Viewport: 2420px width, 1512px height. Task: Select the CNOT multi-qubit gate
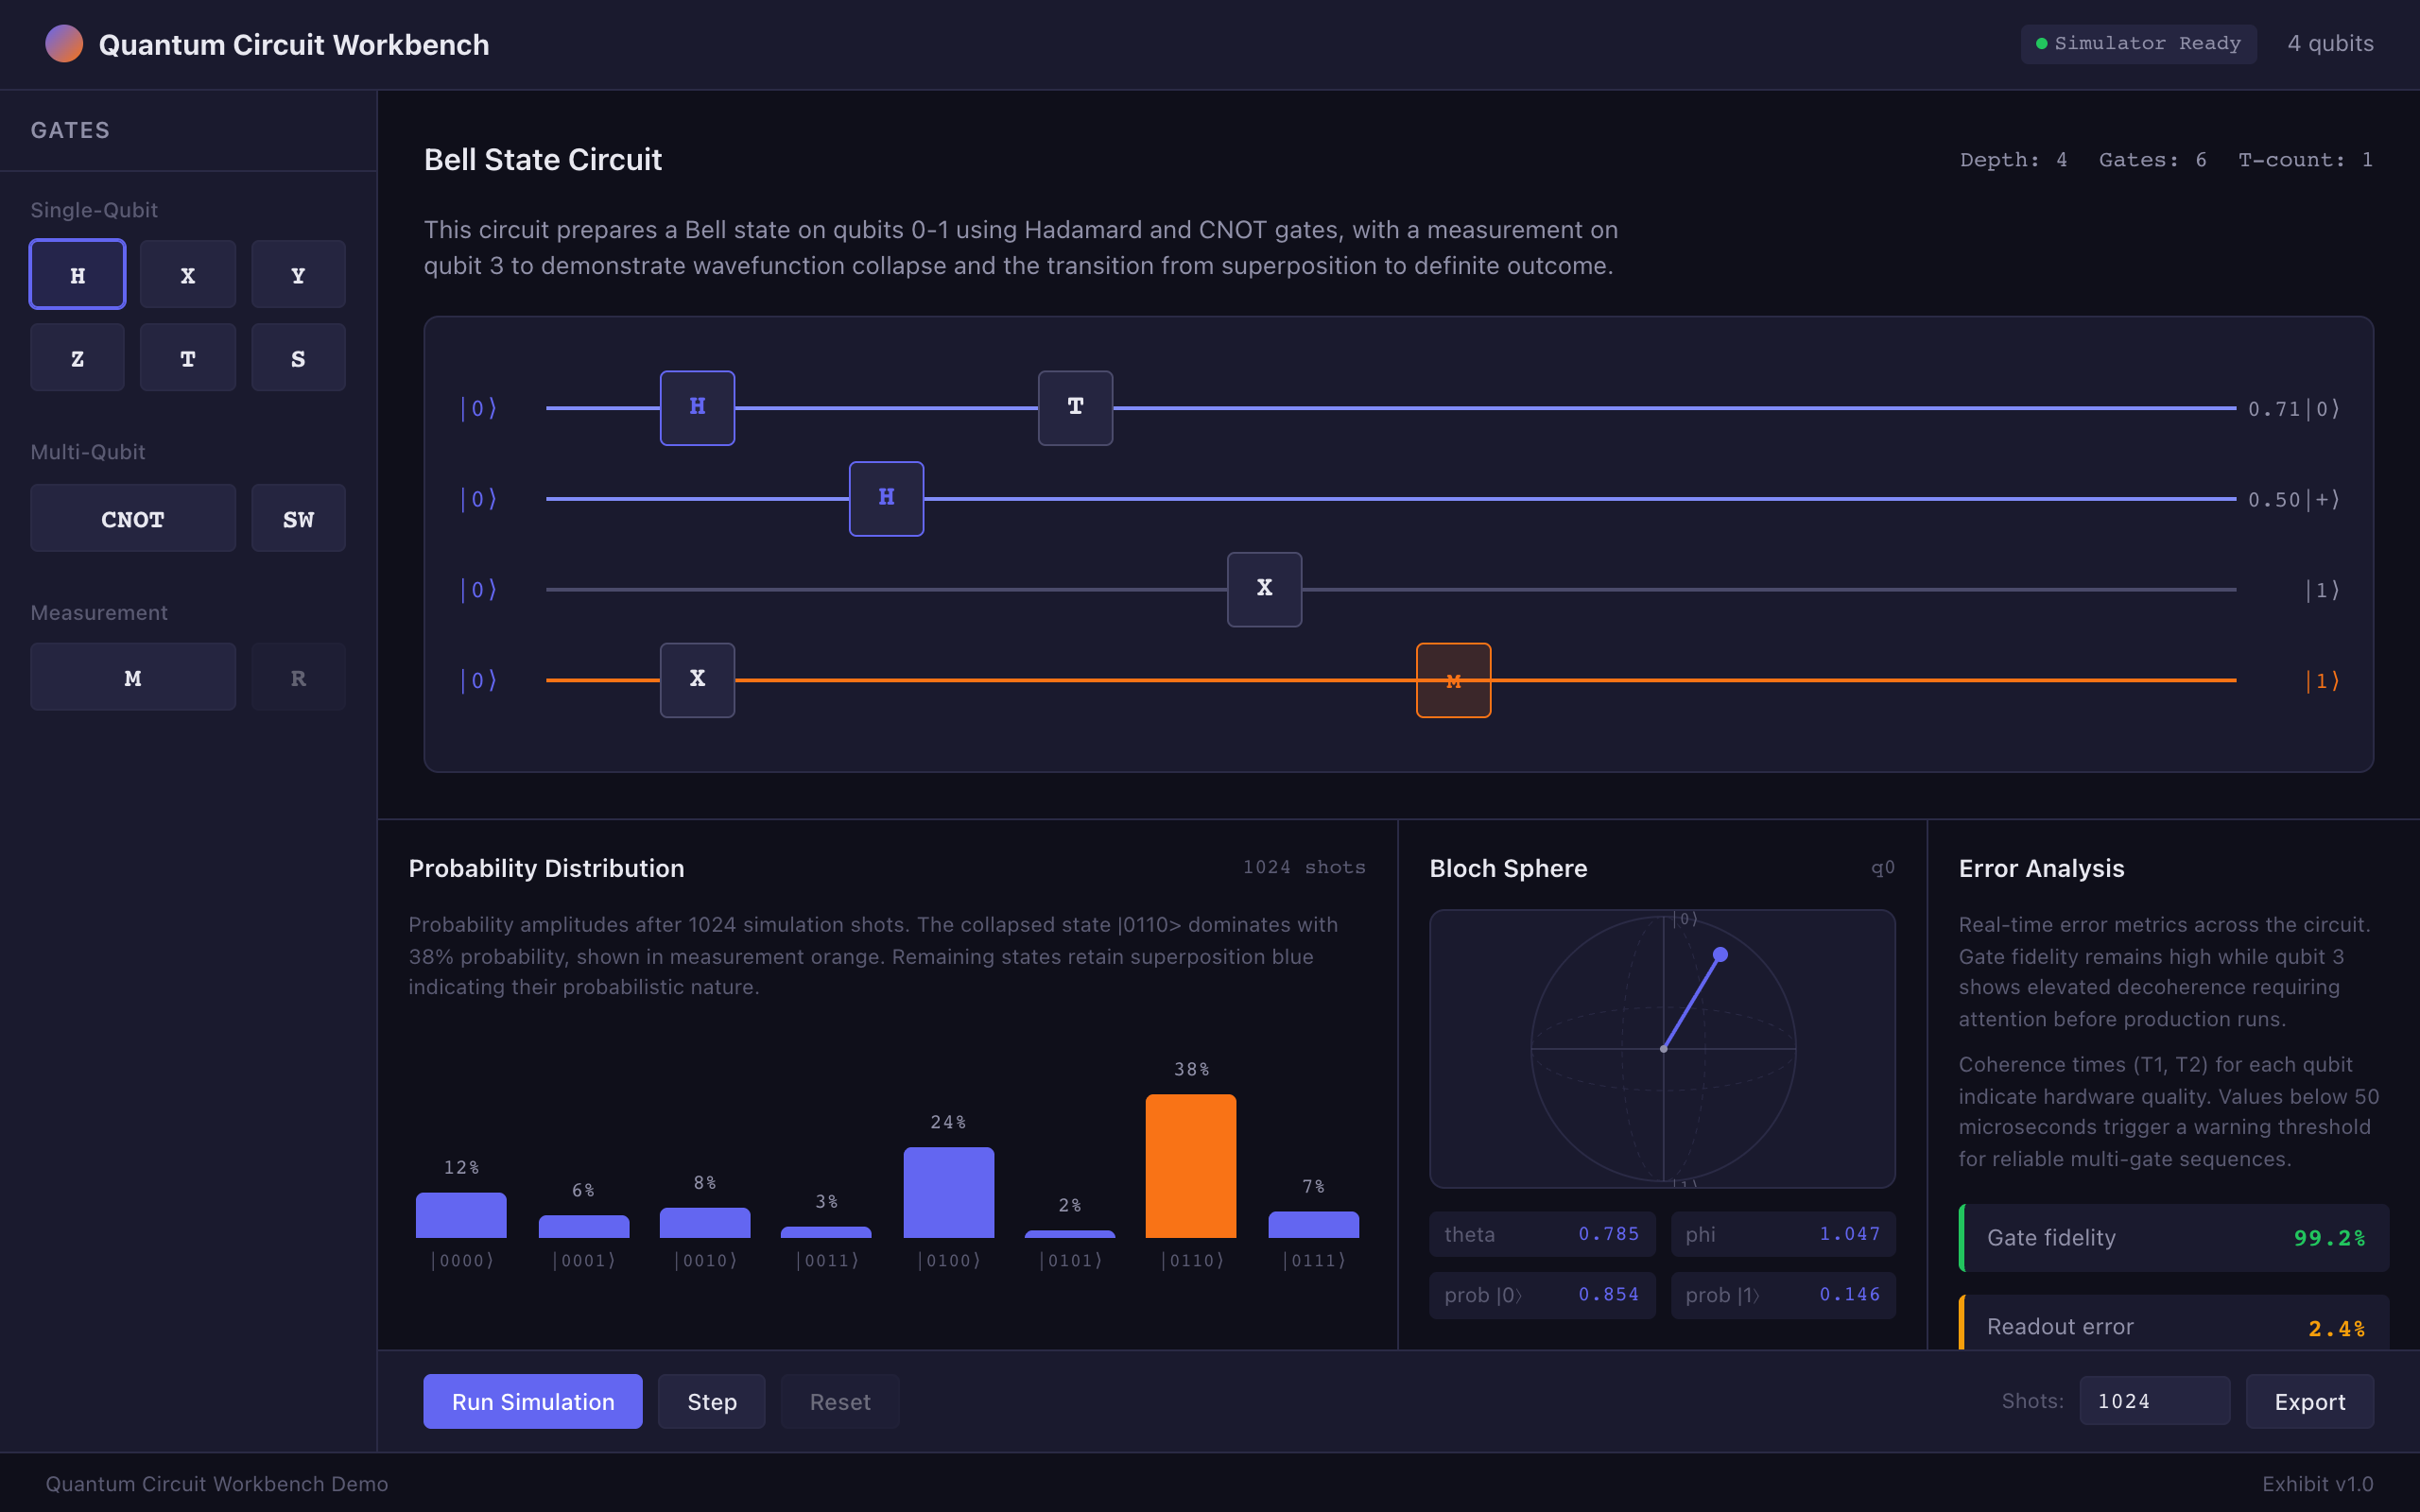132,519
